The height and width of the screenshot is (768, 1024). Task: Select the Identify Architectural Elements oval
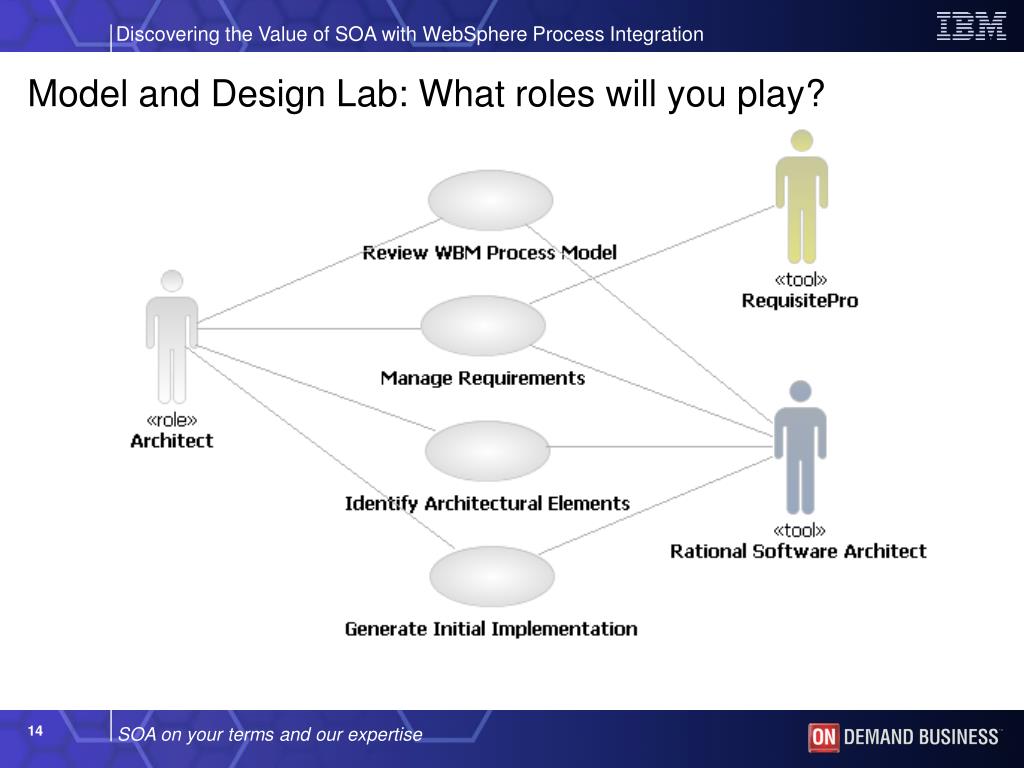coord(487,451)
